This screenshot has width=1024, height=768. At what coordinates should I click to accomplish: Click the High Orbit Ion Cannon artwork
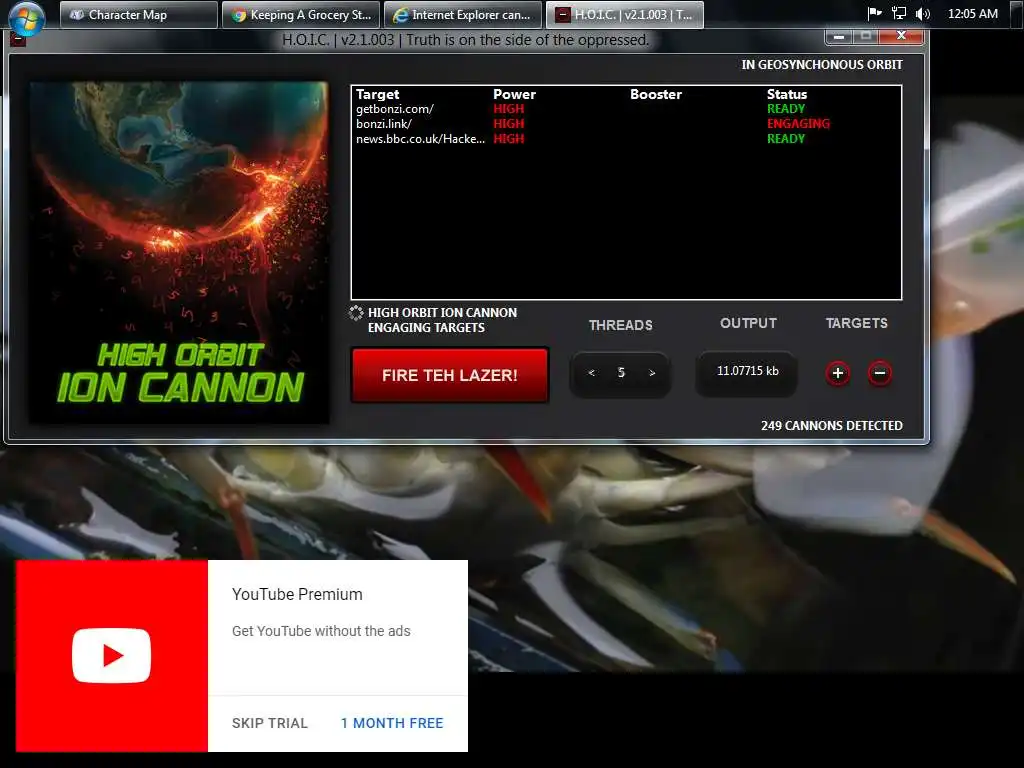pyautogui.click(x=179, y=252)
